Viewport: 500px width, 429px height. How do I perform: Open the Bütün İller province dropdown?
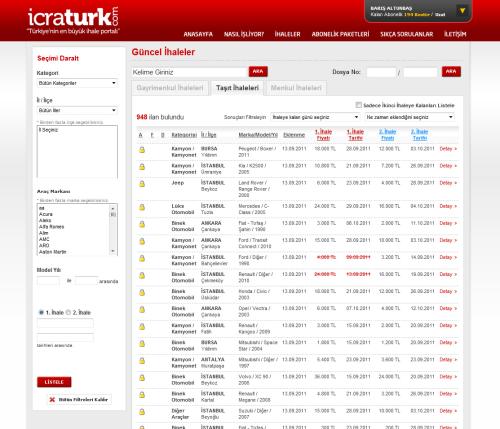click(x=77, y=110)
